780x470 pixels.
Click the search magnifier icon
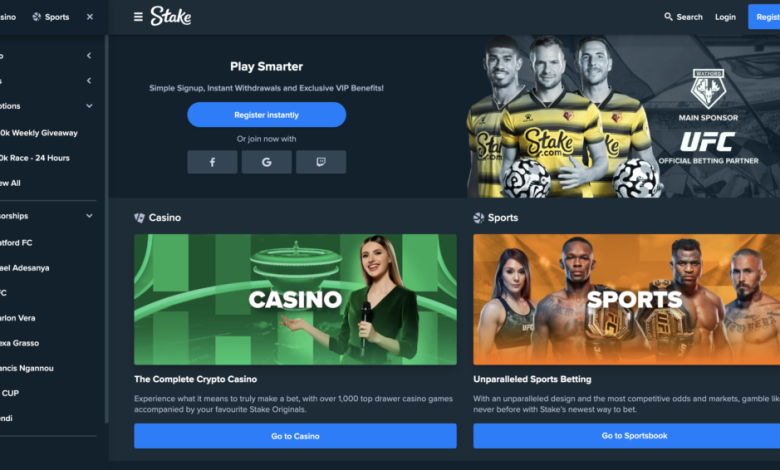668,17
